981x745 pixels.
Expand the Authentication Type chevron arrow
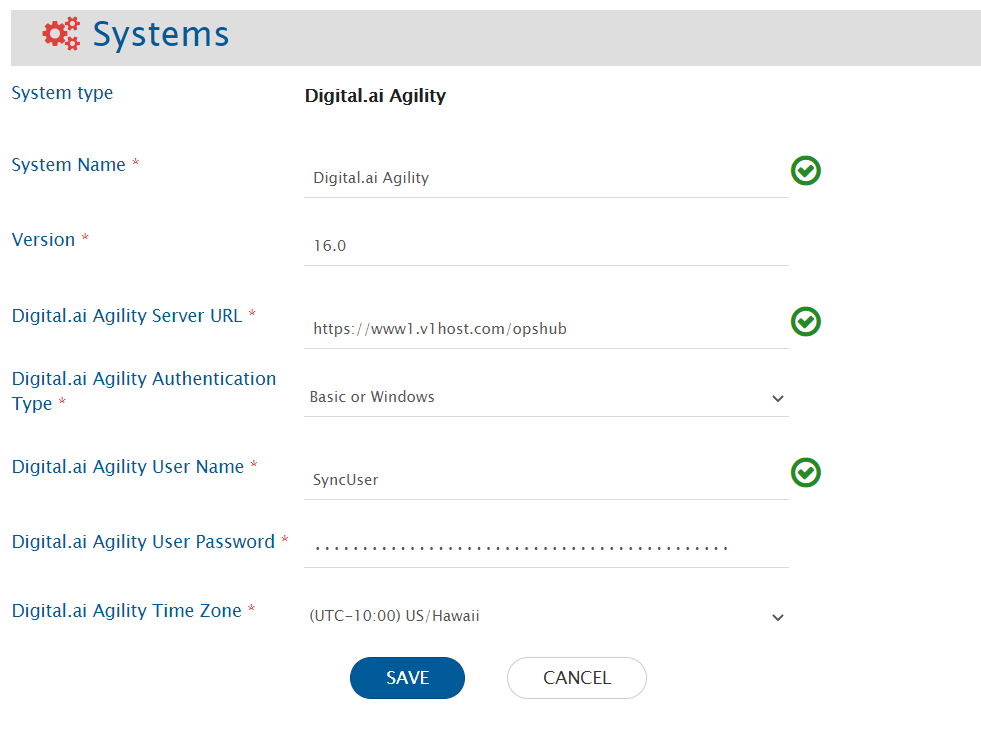pyautogui.click(x=778, y=398)
